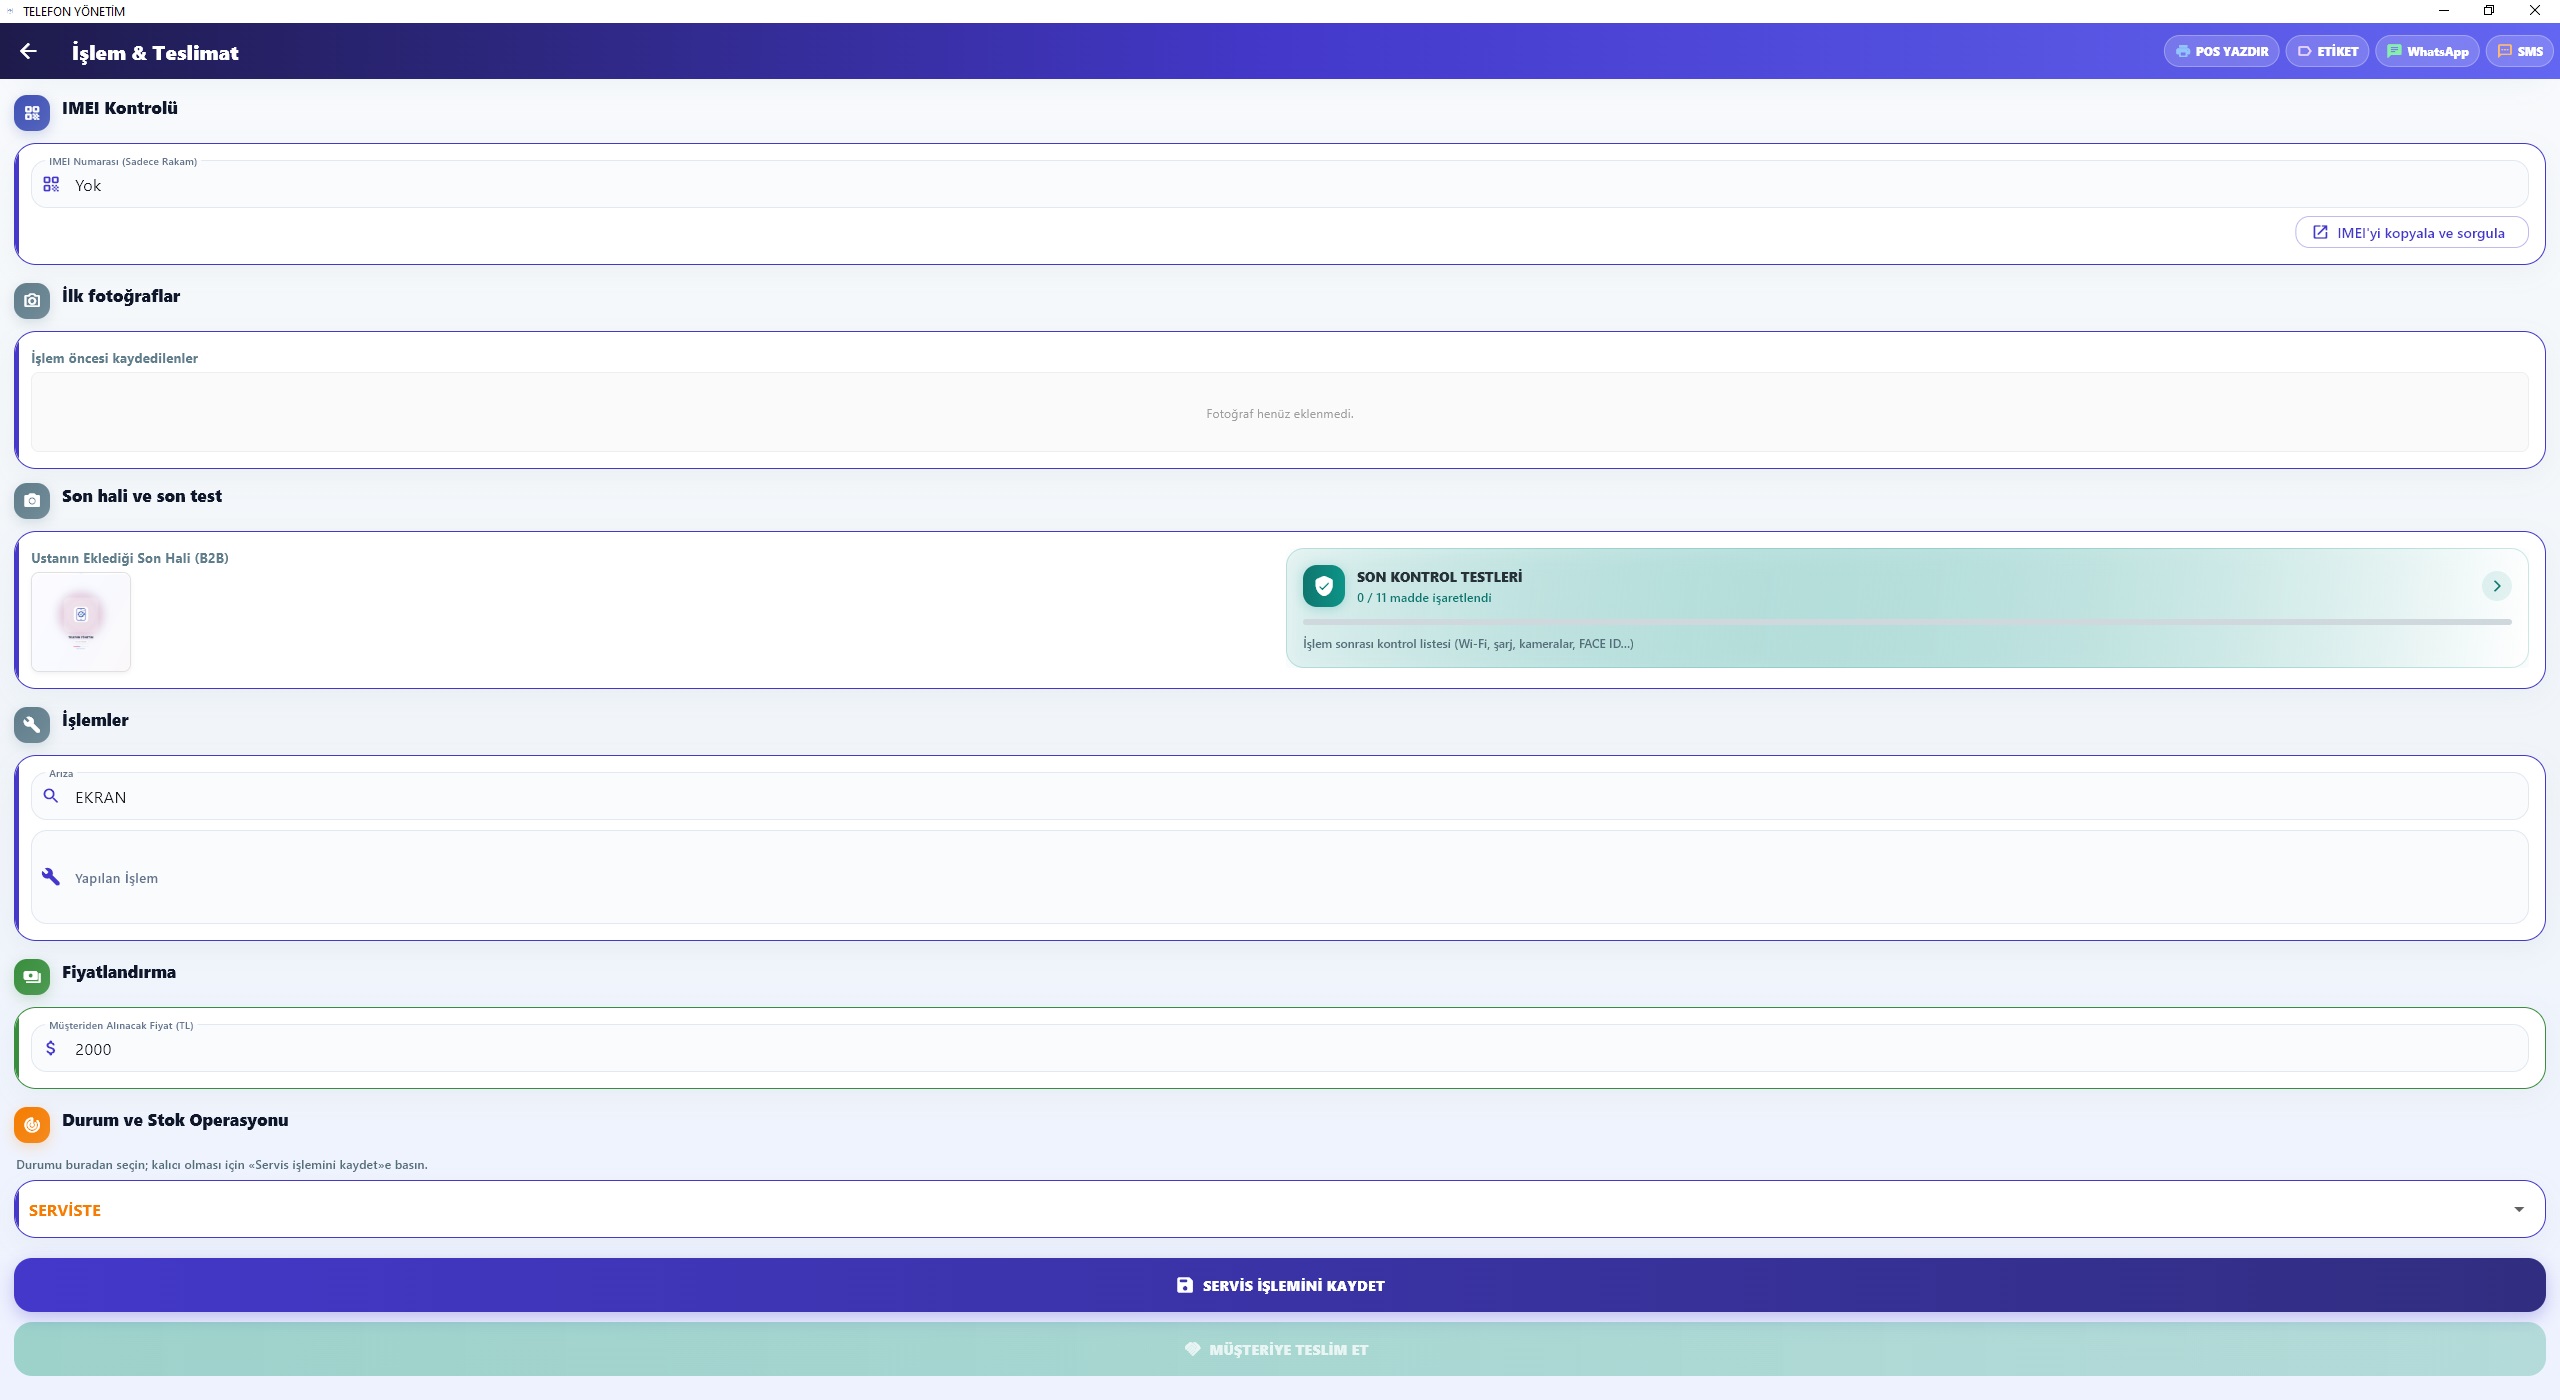This screenshot has width=2560, height=1400.
Task: Minimize the TELEFON YÖNETİM window
Action: tap(2444, 11)
